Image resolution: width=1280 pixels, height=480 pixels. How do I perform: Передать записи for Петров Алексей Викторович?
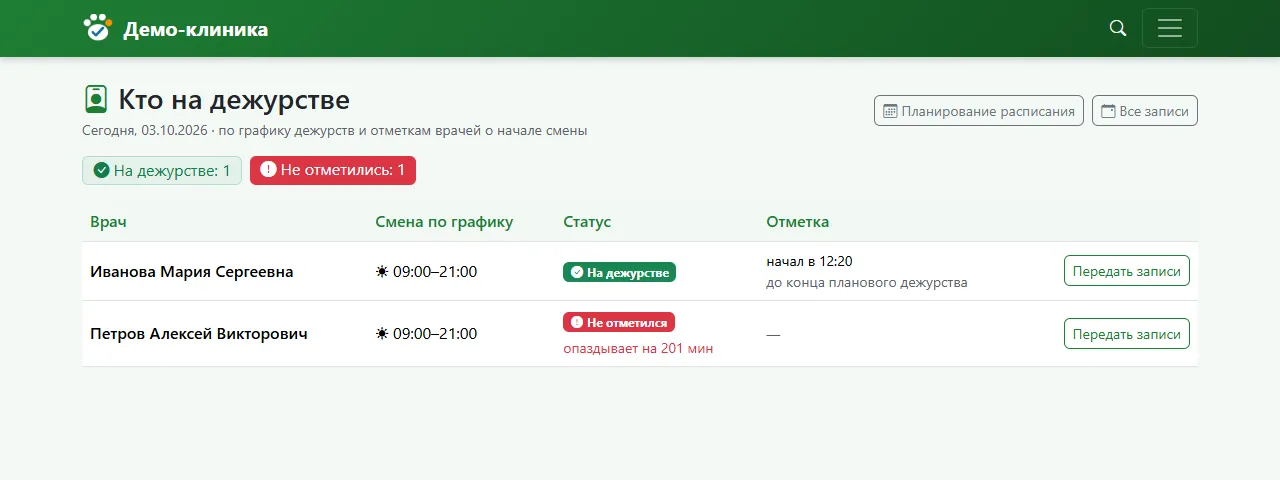pyautogui.click(x=1127, y=334)
